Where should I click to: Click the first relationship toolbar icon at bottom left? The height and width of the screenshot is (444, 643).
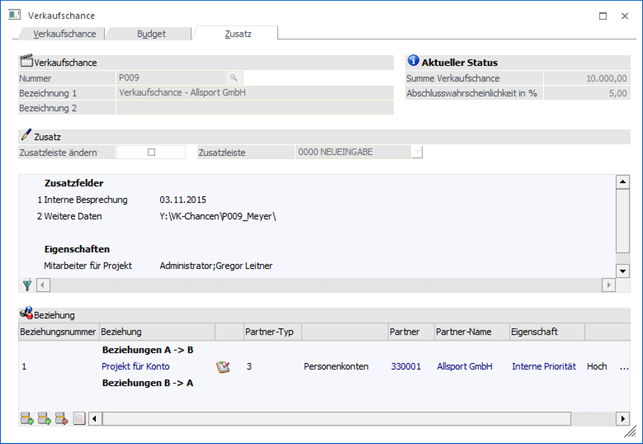coord(26,417)
